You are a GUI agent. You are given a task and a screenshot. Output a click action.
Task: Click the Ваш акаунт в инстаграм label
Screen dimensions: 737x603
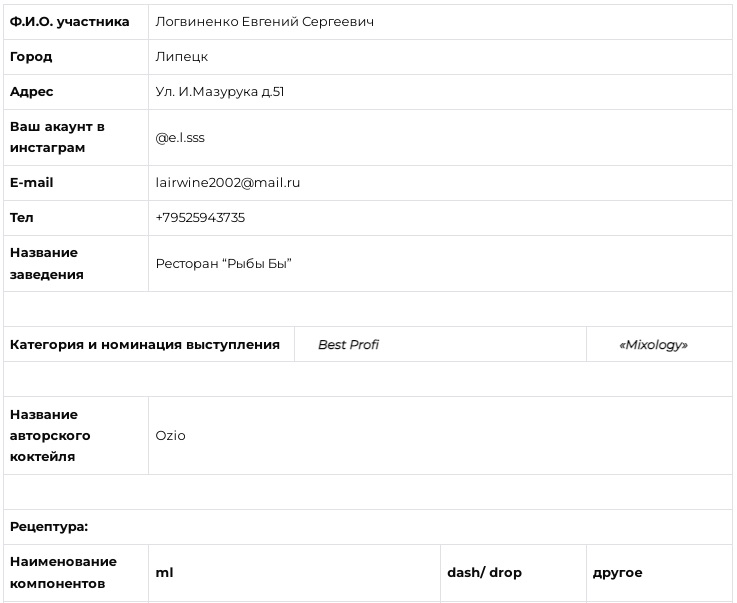coord(57,137)
